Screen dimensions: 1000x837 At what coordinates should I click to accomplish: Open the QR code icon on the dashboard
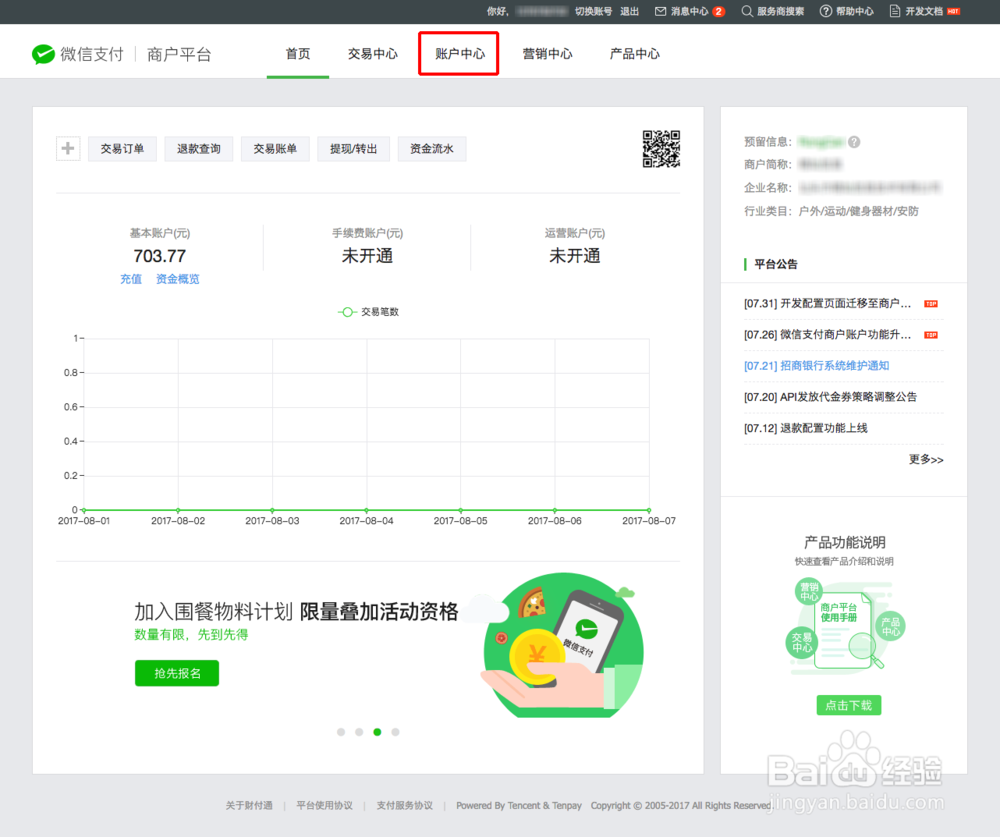(661, 149)
